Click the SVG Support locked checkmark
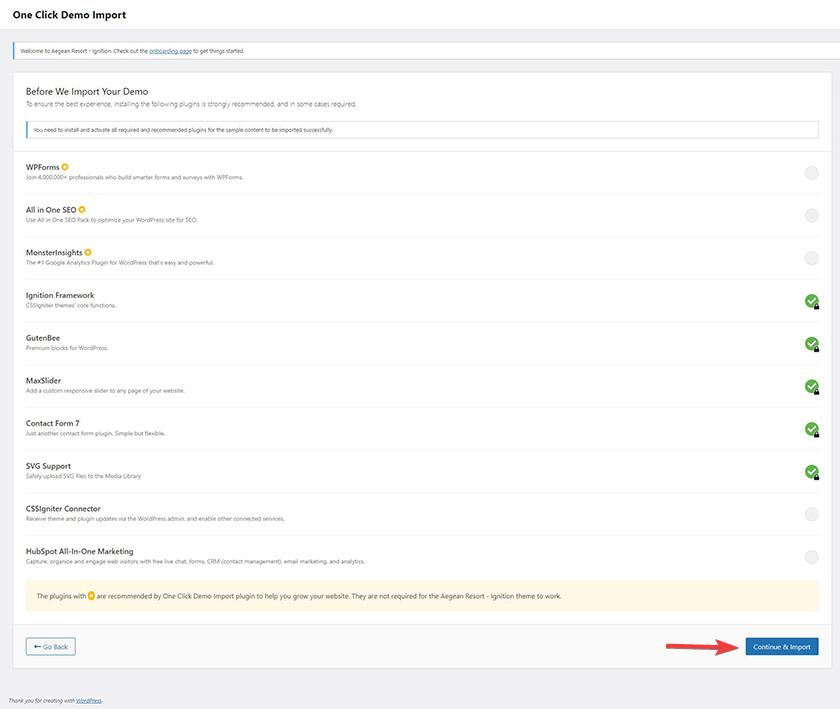Screen dimensions: 840x709 (x=812, y=472)
